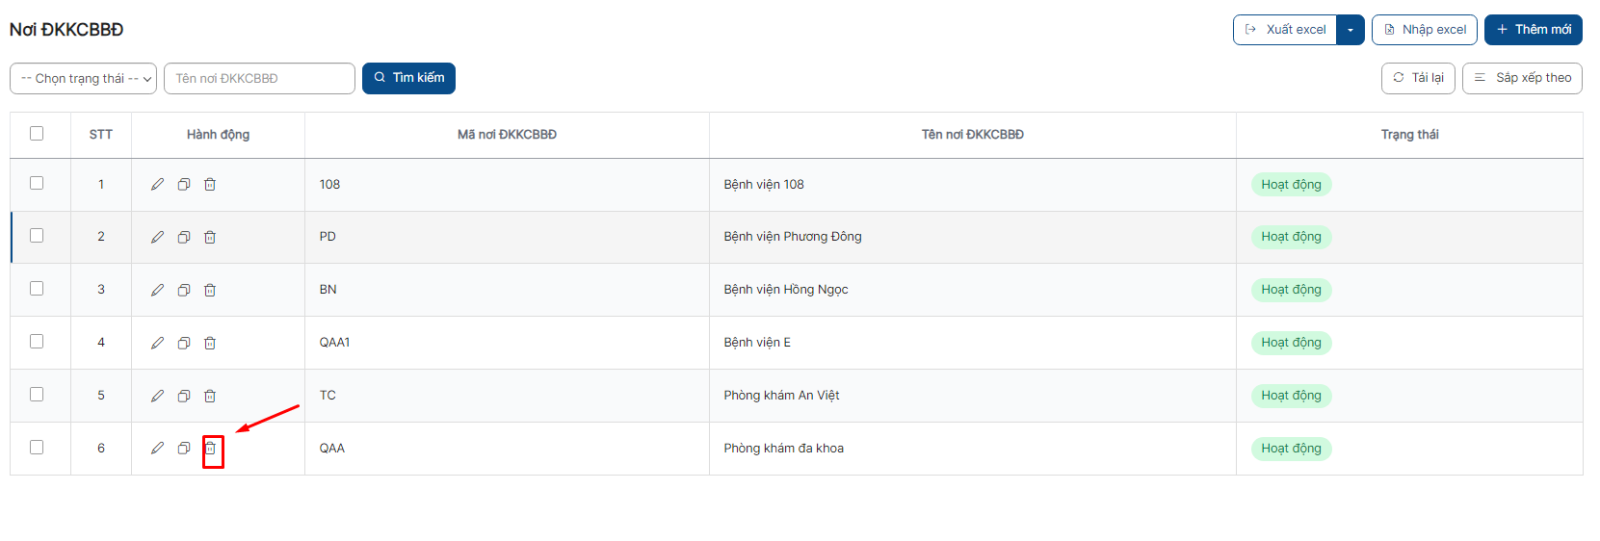Click the Tên nơi ĐKKCBBĐ column header
This screenshot has height=541, width=1600.
(x=972, y=134)
